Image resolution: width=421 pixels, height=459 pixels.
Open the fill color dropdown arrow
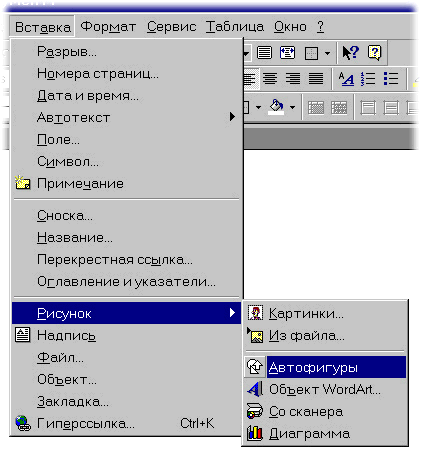coord(292,107)
